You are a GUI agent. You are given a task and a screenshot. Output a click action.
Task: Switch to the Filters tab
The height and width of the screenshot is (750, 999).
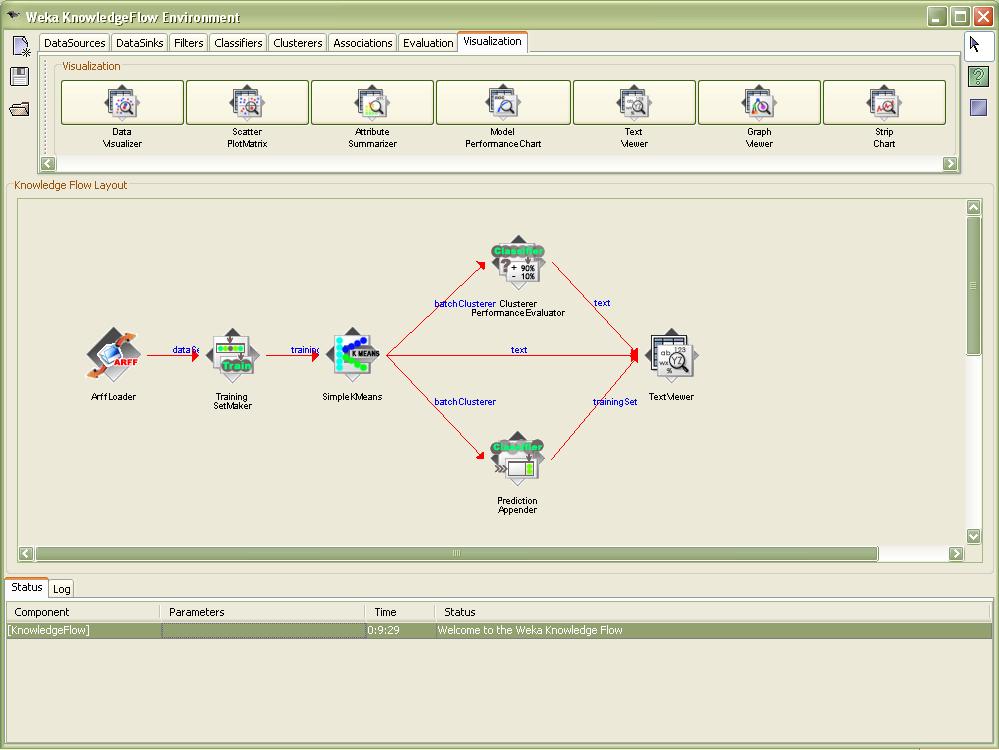(189, 43)
